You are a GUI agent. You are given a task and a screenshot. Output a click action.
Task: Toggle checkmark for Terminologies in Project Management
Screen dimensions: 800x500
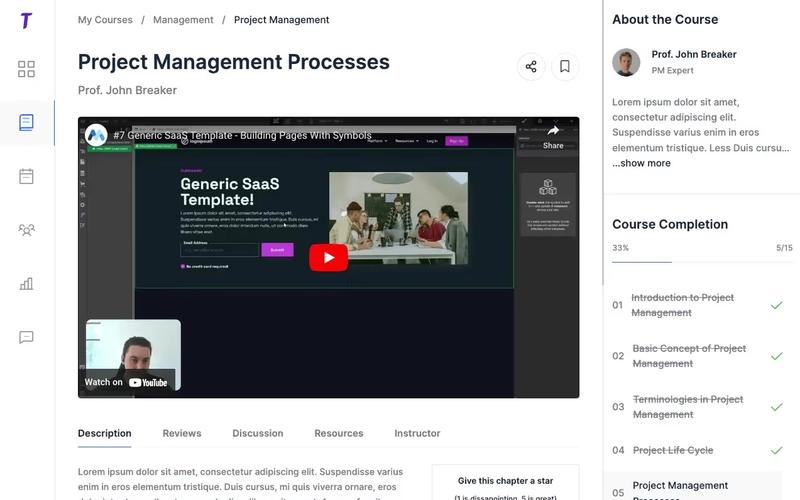777,407
